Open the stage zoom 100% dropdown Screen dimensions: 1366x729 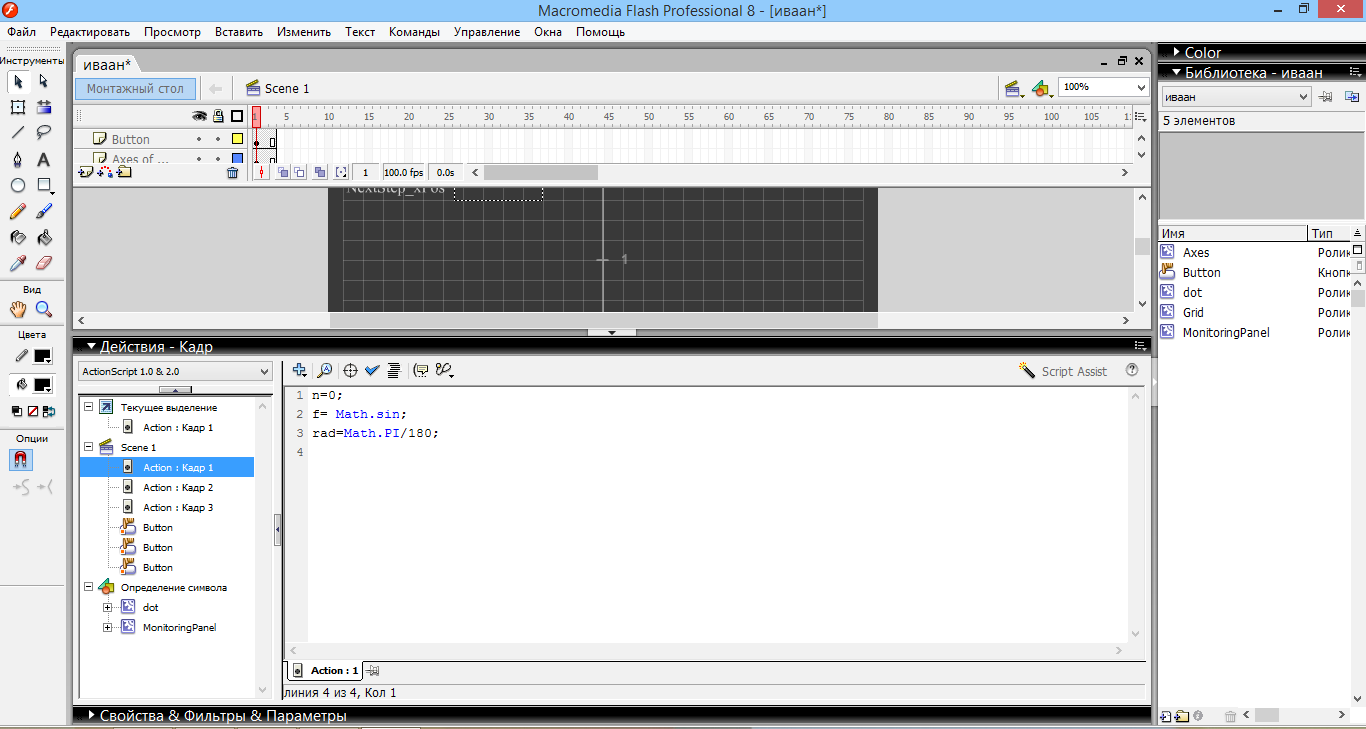(x=1104, y=87)
